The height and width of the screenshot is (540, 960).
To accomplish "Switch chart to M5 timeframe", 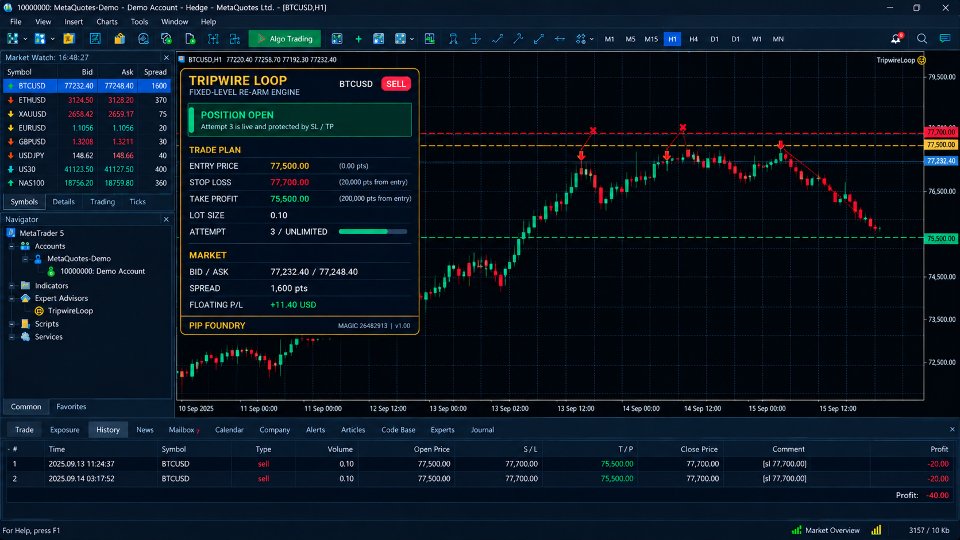I will [x=630, y=39].
